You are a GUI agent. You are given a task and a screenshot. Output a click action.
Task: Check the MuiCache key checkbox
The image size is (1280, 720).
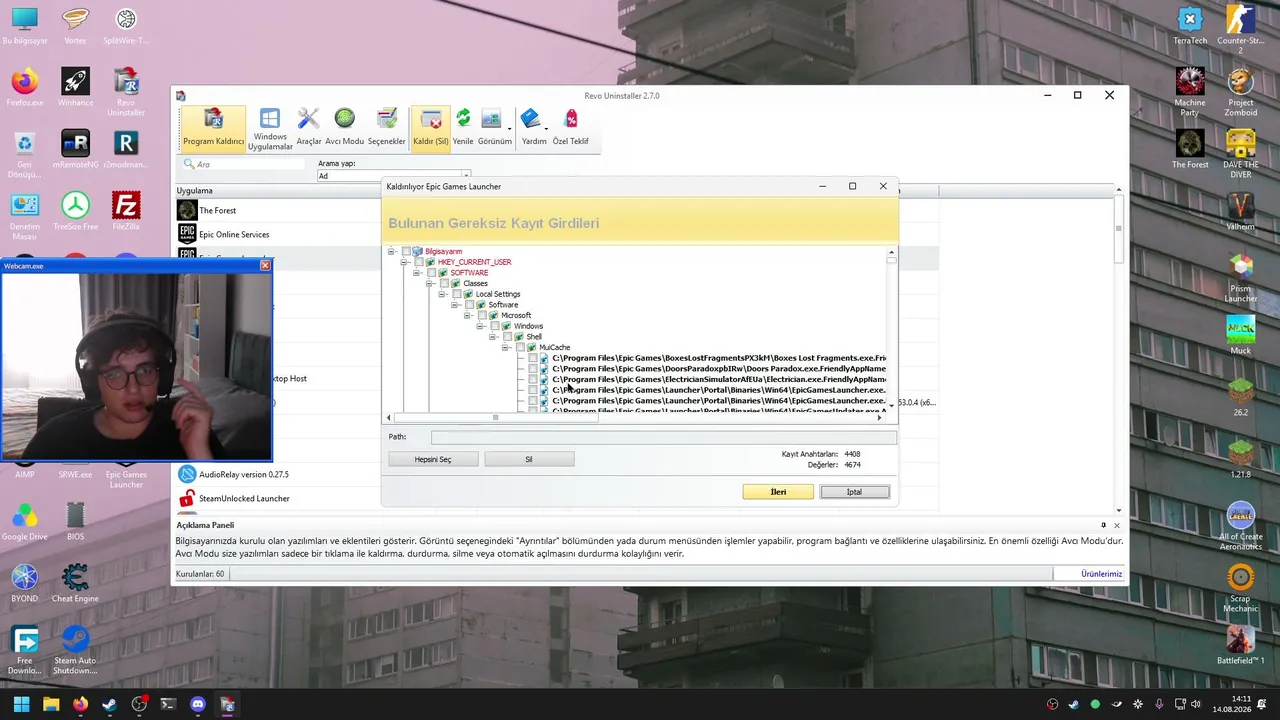click(520, 347)
